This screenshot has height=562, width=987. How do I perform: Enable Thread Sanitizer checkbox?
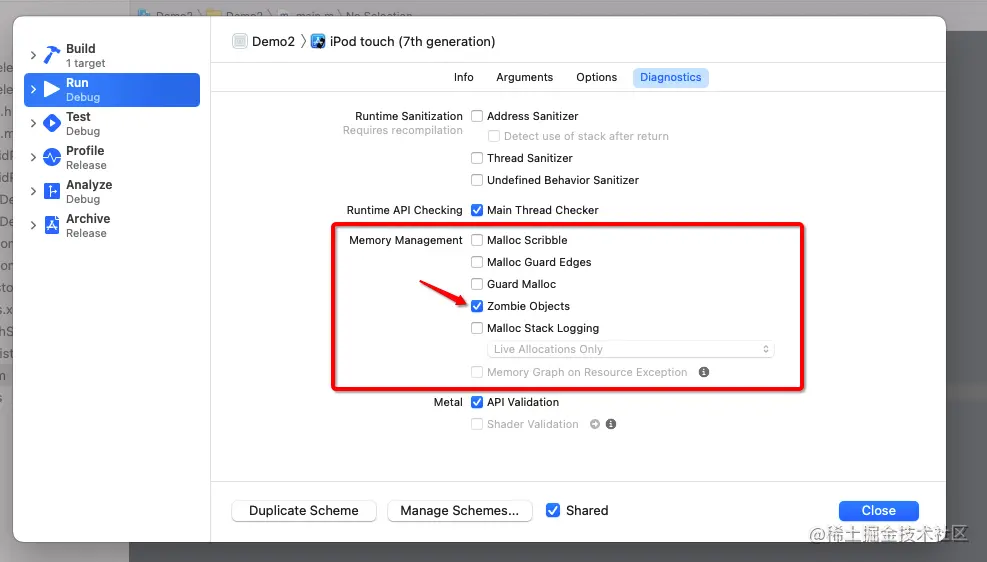pos(477,158)
